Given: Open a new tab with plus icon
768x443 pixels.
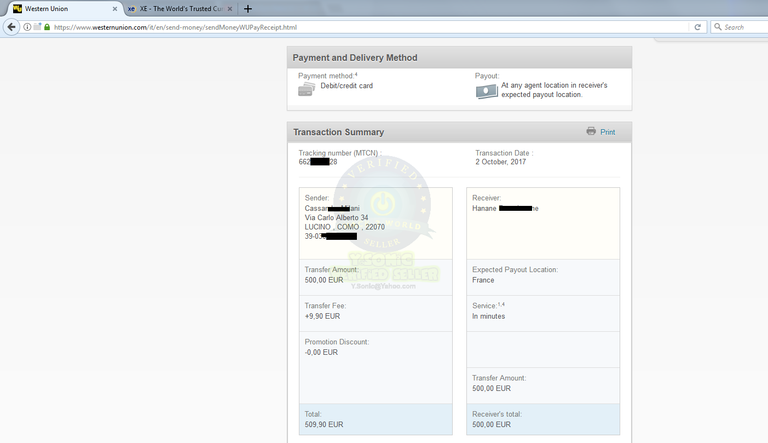Looking at the screenshot, I should click(248, 8).
